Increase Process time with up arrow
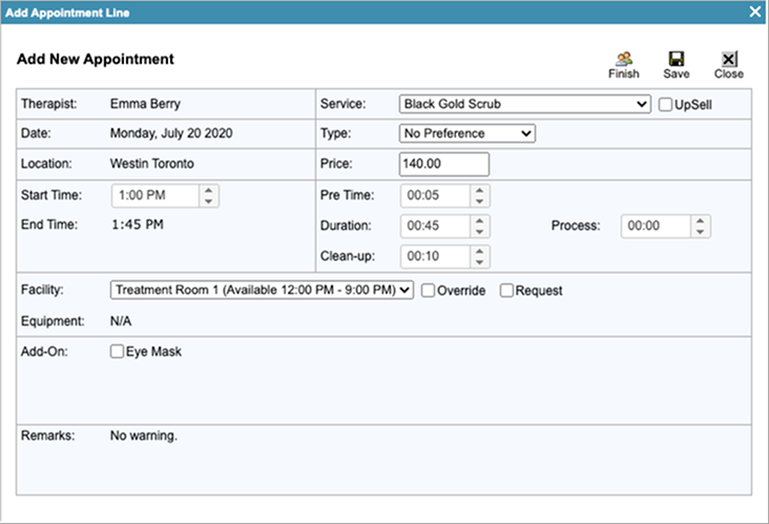 click(x=700, y=220)
